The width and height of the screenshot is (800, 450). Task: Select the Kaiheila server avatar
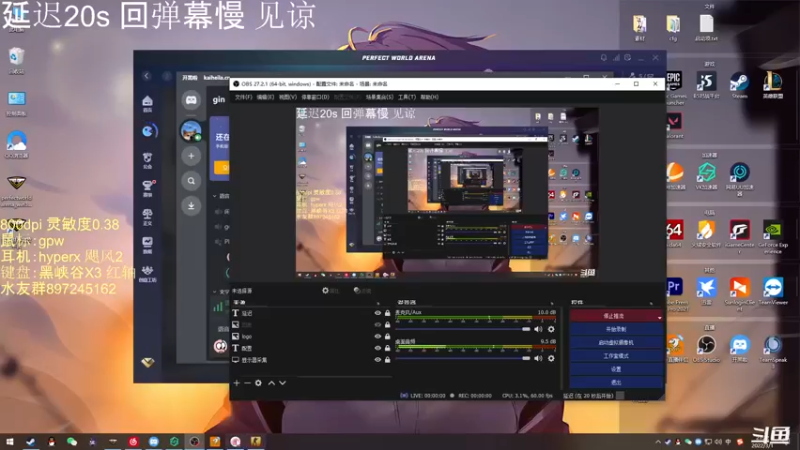(x=191, y=131)
